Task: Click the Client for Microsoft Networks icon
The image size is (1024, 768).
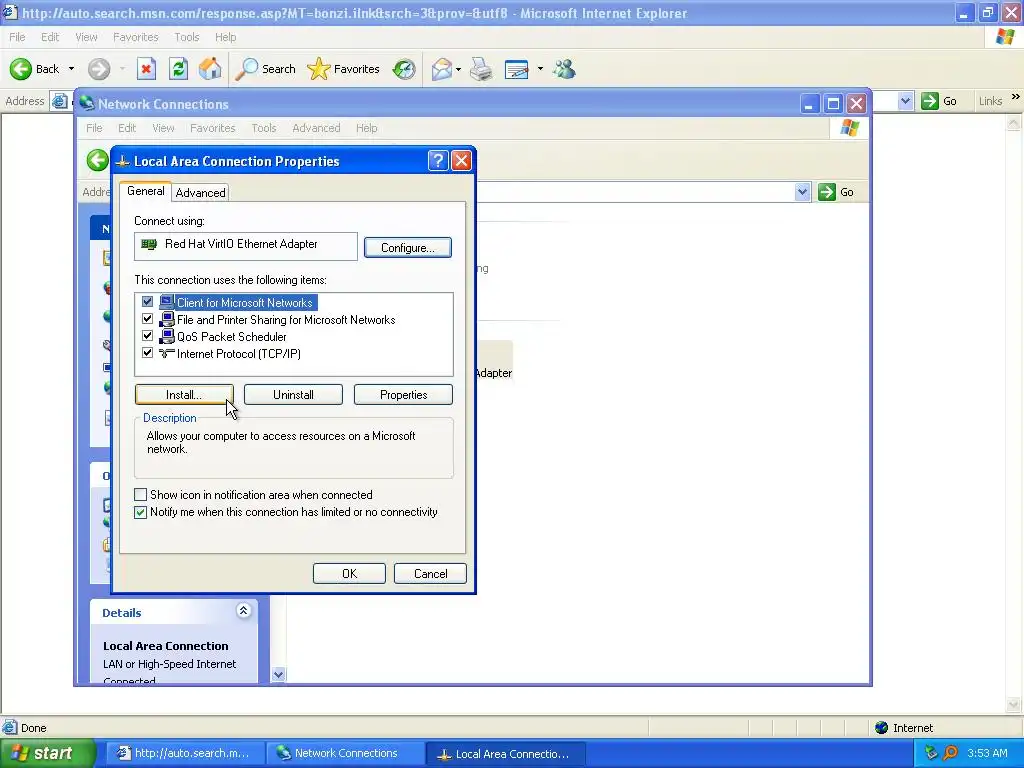Action: 167,302
